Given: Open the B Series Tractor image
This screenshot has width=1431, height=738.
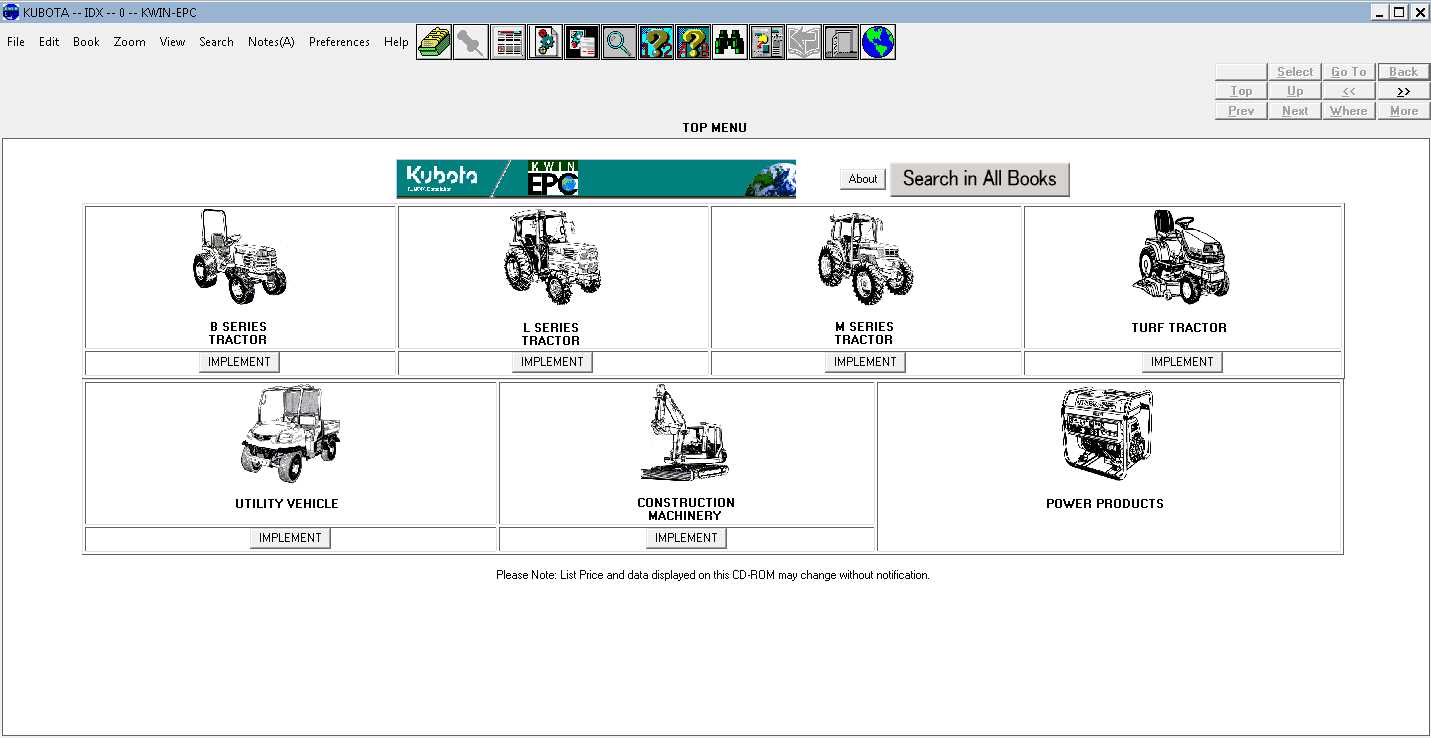Looking at the screenshot, I should click(239, 257).
